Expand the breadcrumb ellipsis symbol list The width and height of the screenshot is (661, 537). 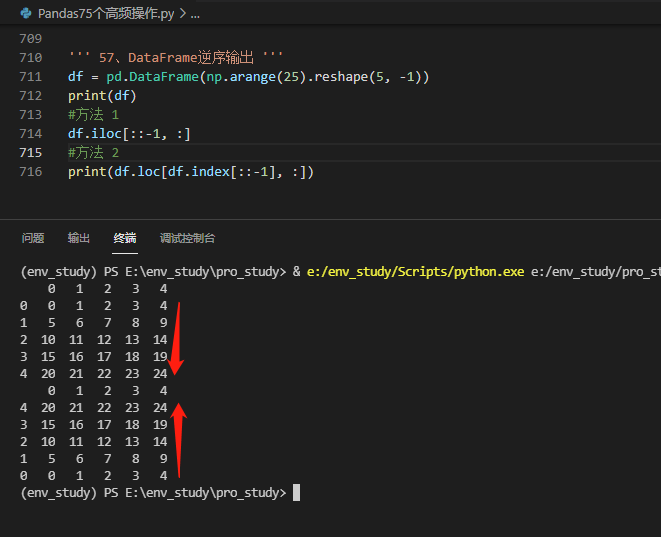pos(195,14)
